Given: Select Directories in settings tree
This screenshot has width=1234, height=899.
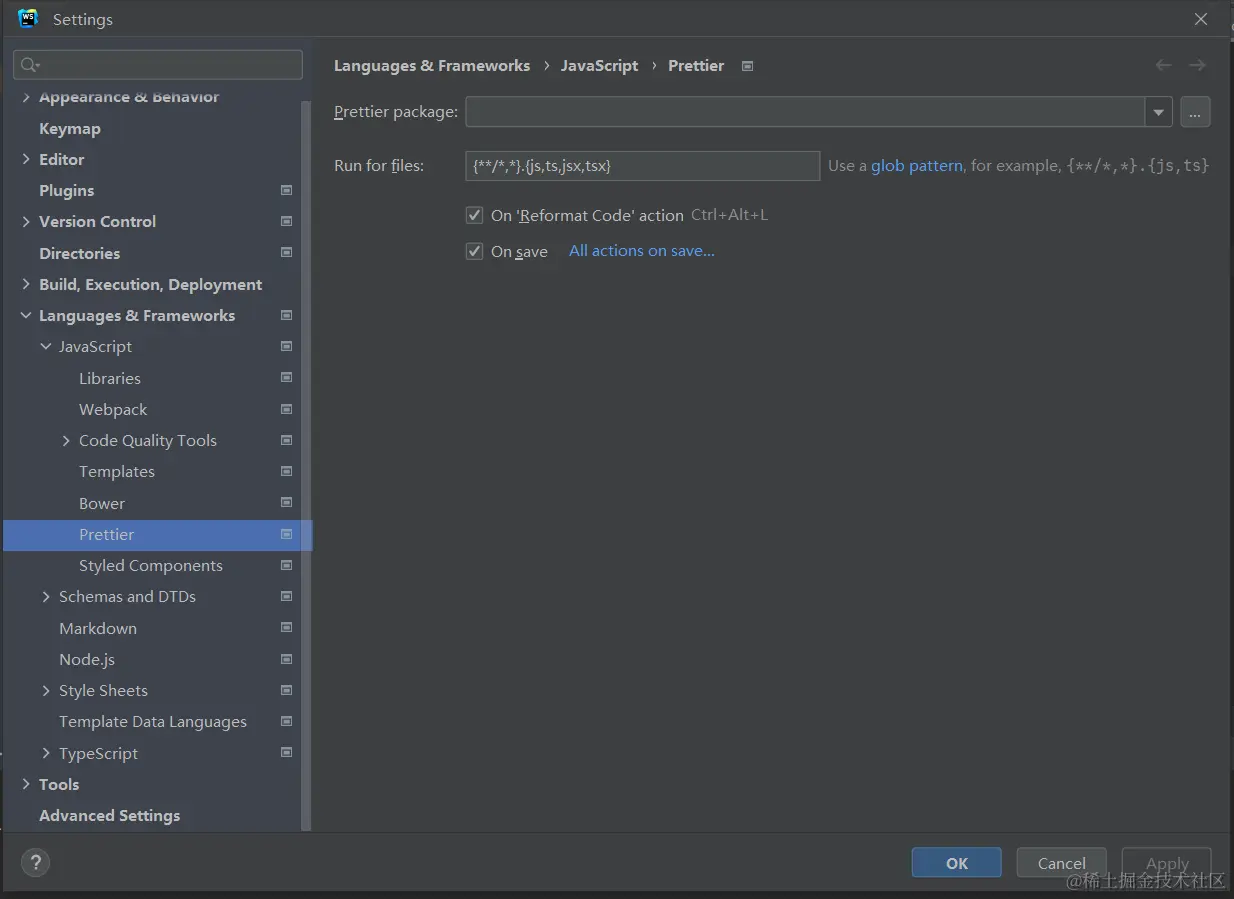Looking at the screenshot, I should (79, 253).
